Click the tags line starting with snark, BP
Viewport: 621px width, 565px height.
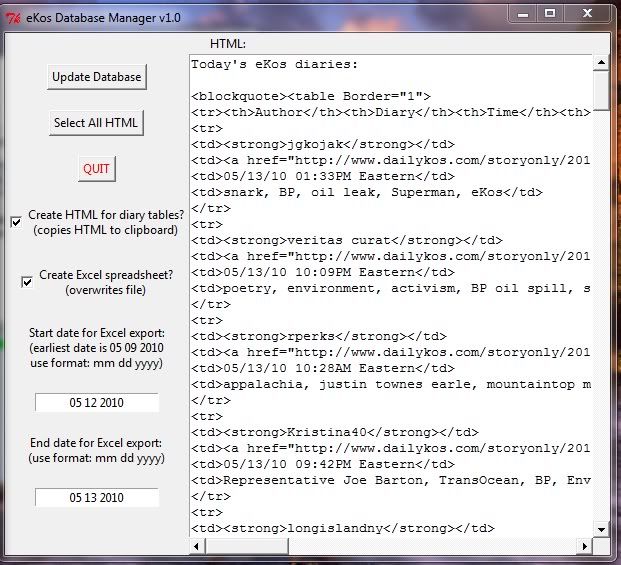click(x=367, y=192)
